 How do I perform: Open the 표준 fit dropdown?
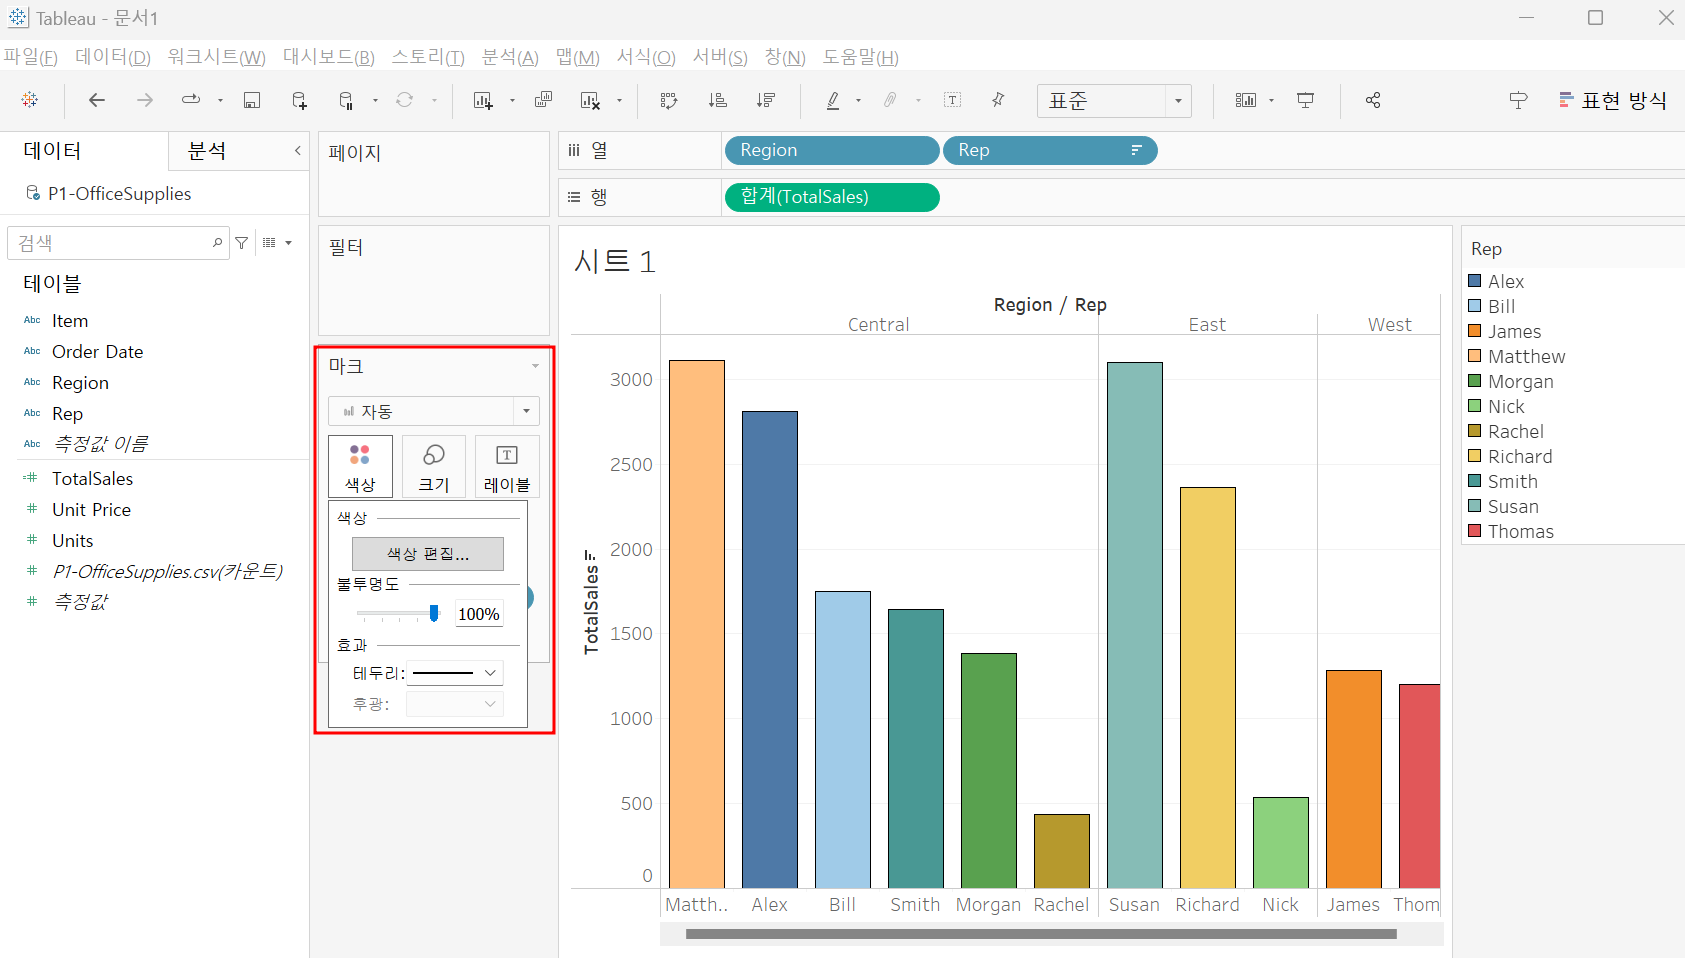tap(1114, 101)
